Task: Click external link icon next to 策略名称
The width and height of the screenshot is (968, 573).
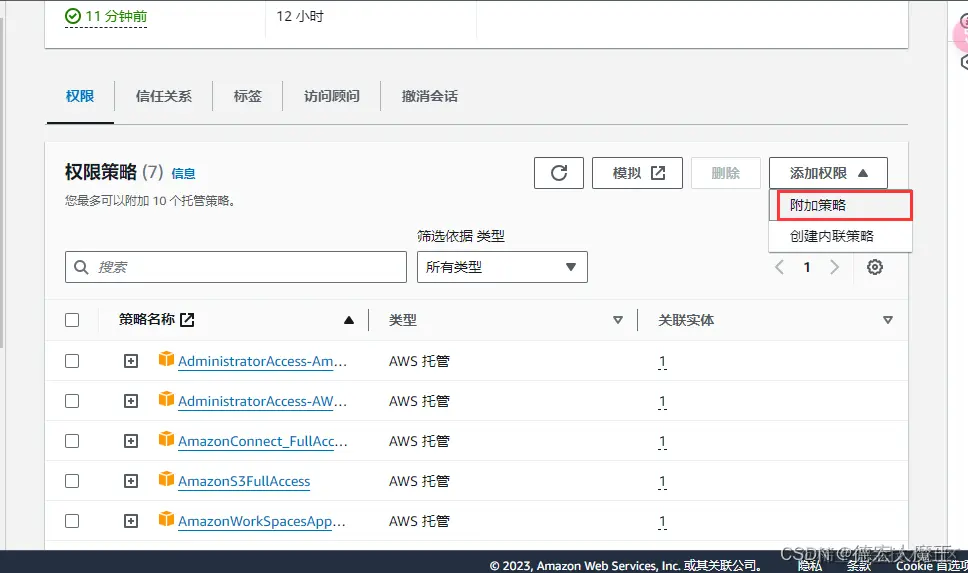Action: [187, 320]
